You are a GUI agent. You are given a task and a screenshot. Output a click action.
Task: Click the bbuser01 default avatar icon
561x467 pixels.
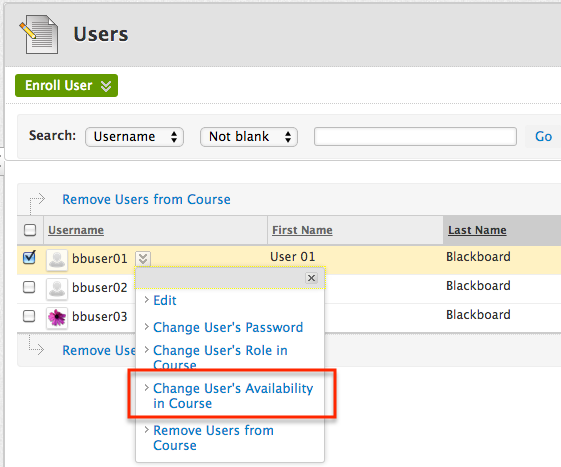pos(57,260)
